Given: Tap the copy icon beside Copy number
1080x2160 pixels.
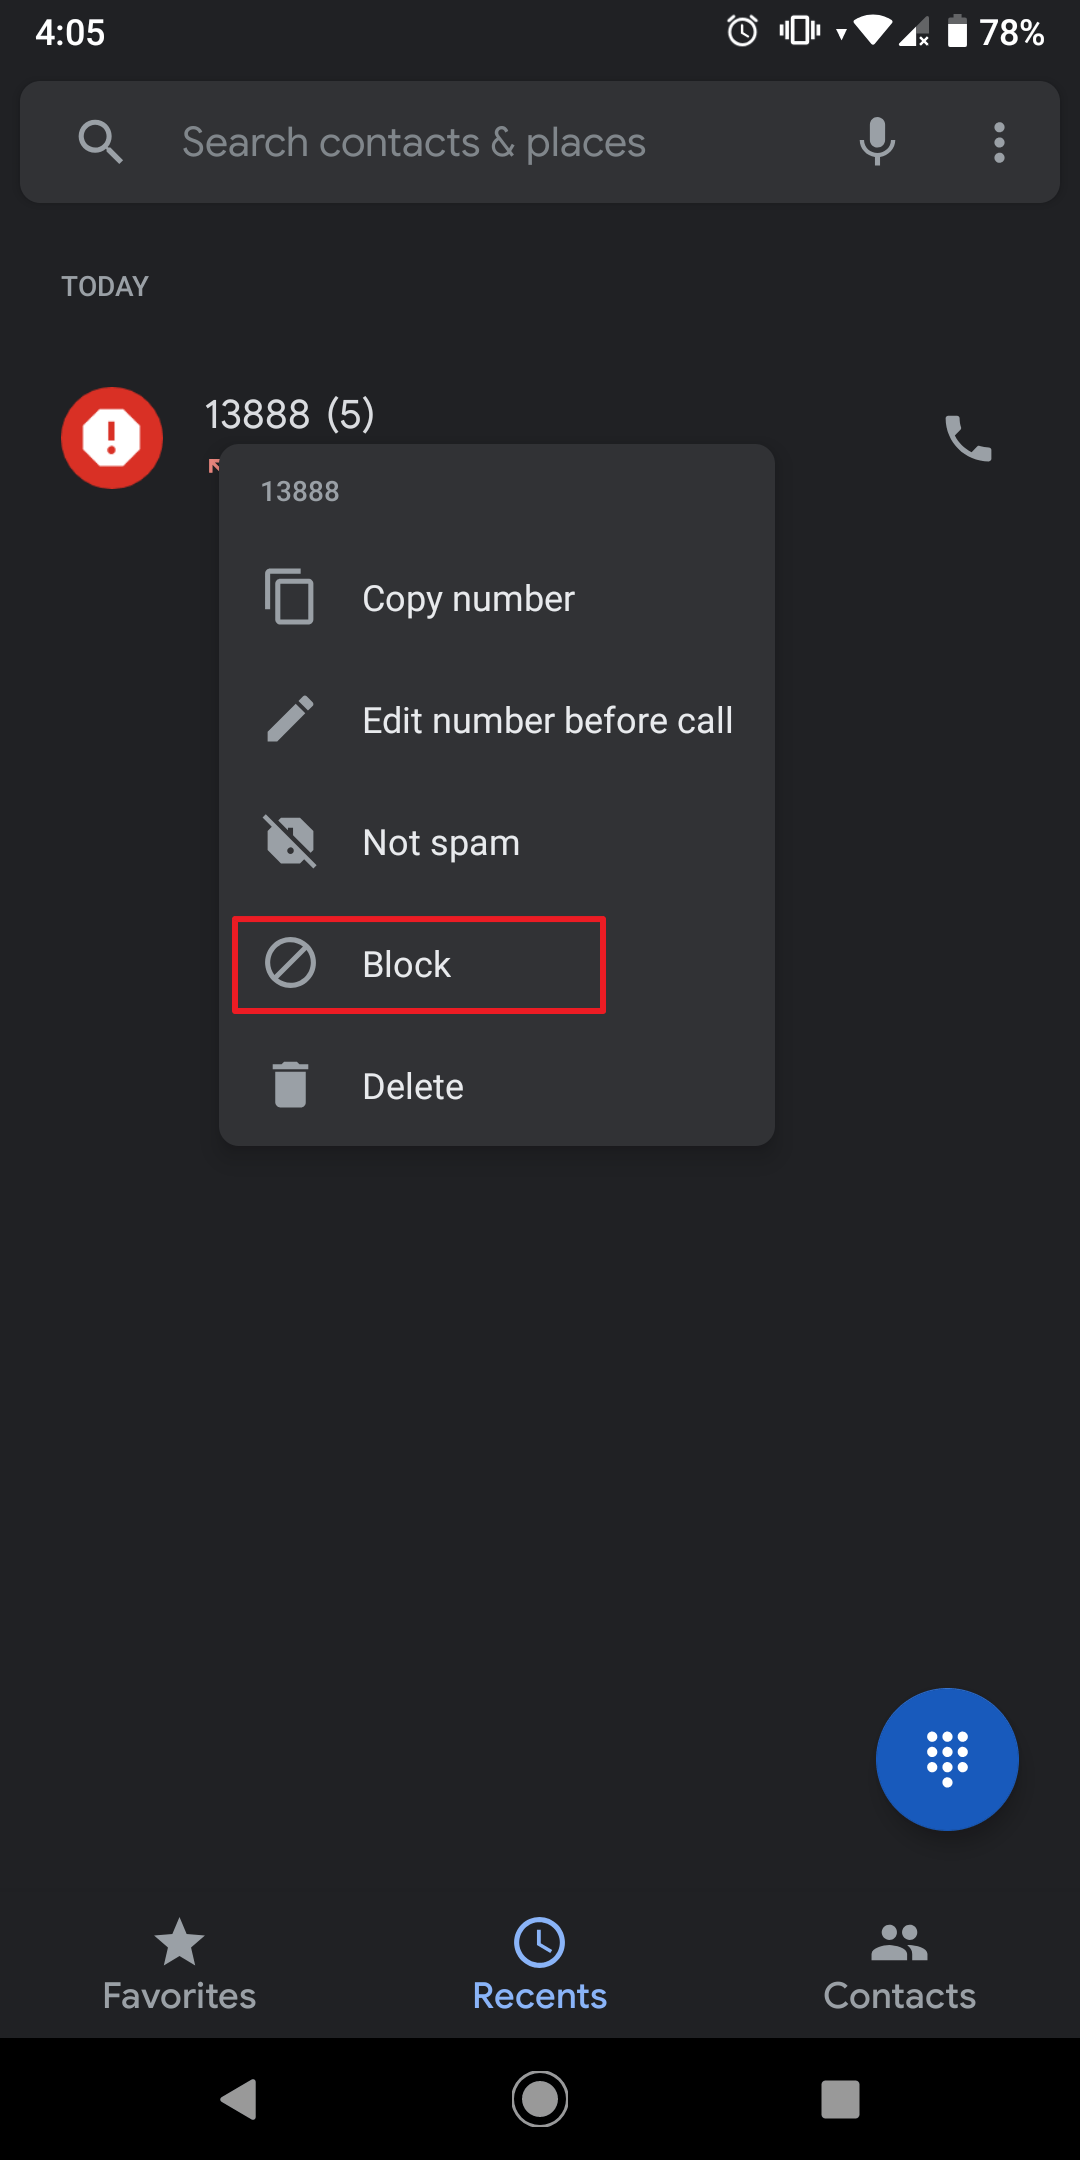Looking at the screenshot, I should pos(290,597).
